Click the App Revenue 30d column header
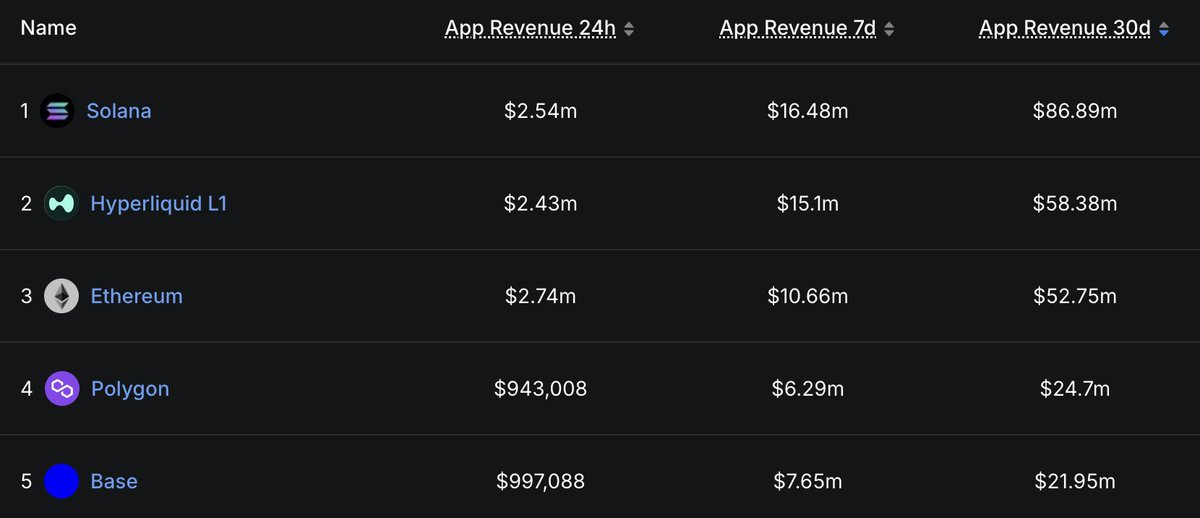Image resolution: width=1200 pixels, height=518 pixels. click(x=1065, y=29)
